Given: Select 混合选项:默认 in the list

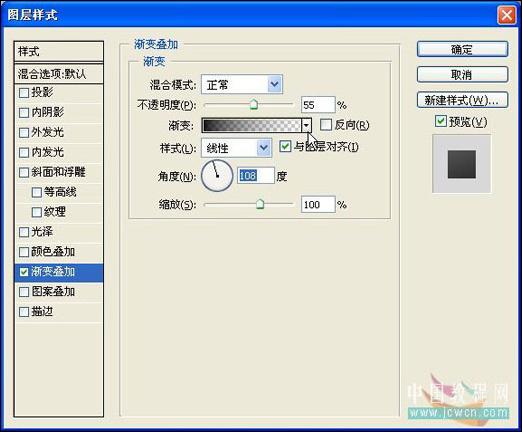Looking at the screenshot, I should point(59,74).
